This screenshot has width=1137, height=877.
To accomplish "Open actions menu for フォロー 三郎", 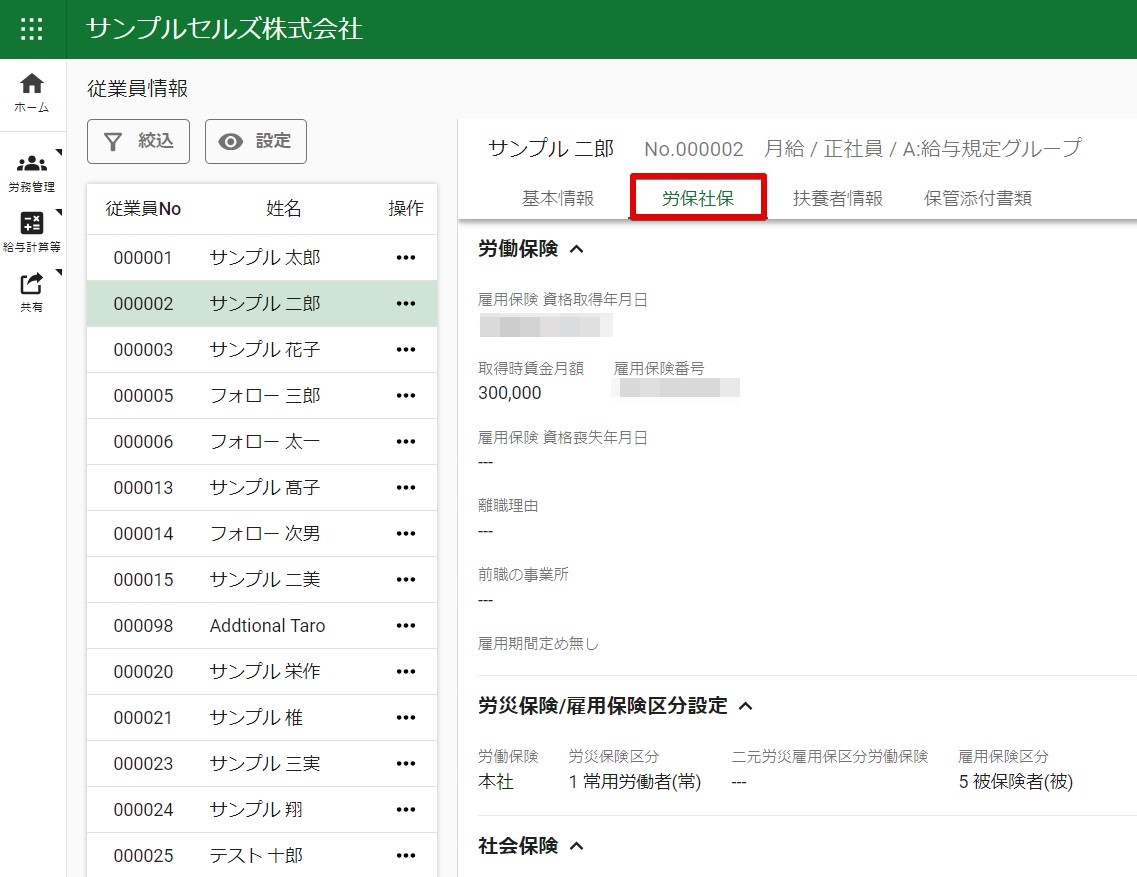I will (406, 395).
